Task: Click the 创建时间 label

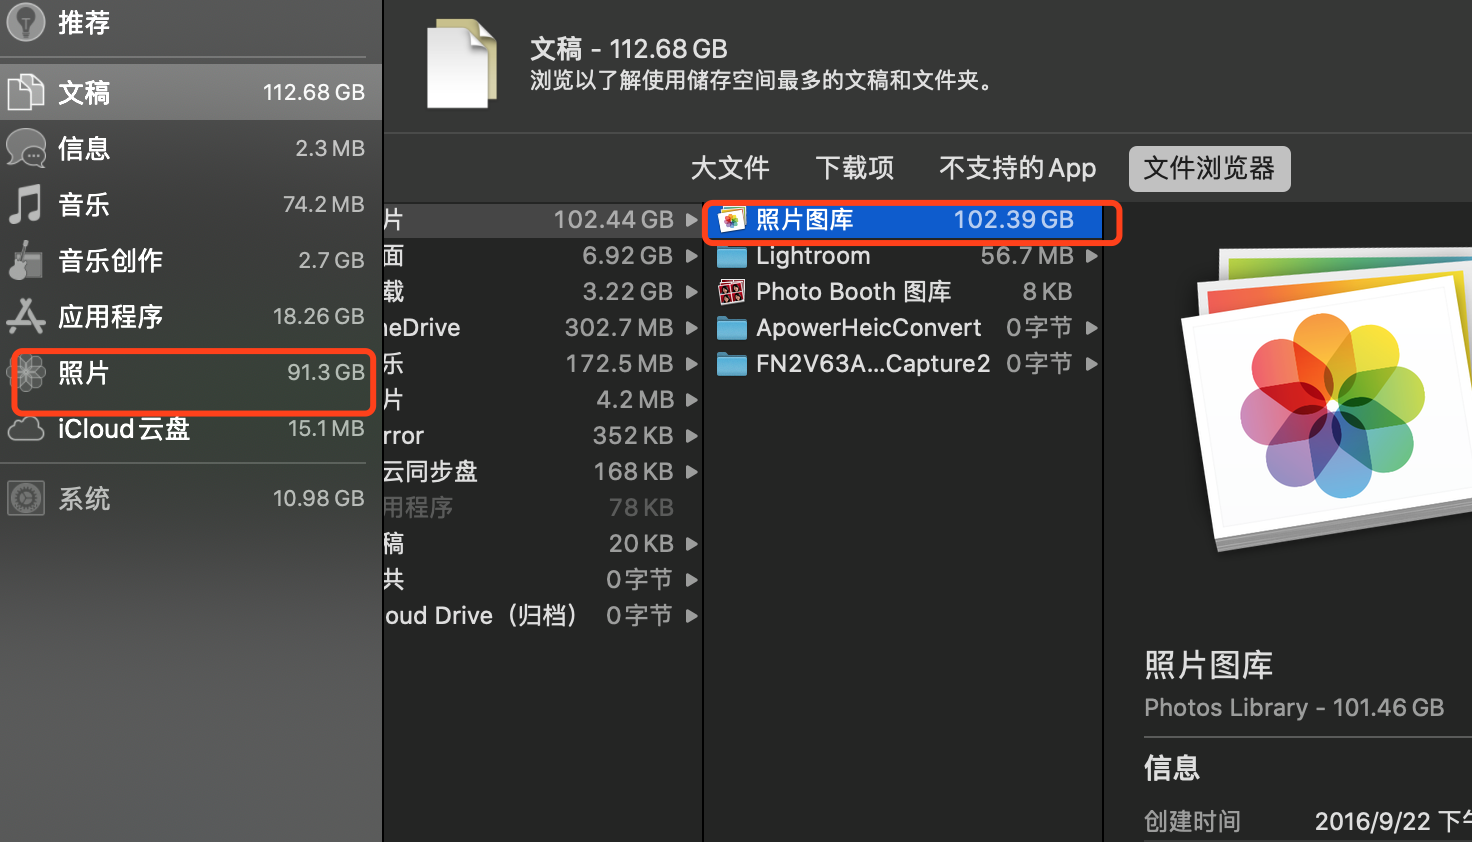Action: pos(1192,822)
